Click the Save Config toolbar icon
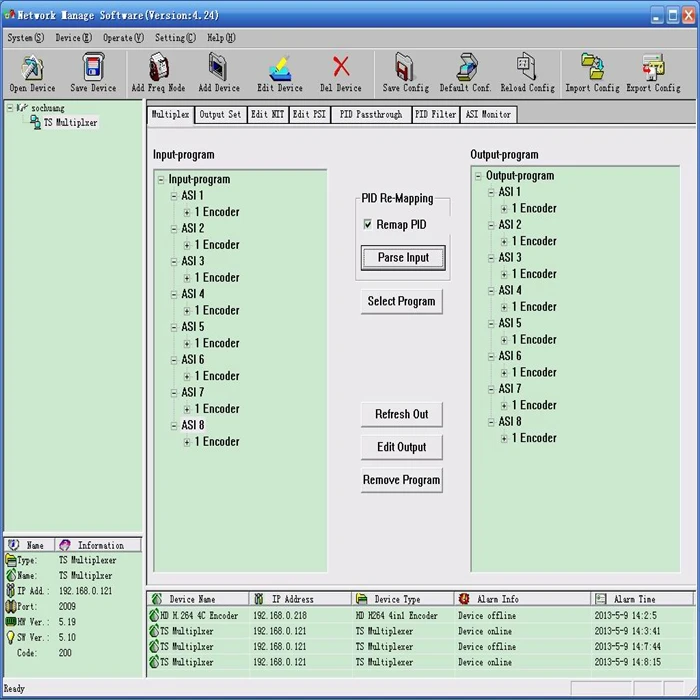The height and width of the screenshot is (700, 700). [x=404, y=67]
